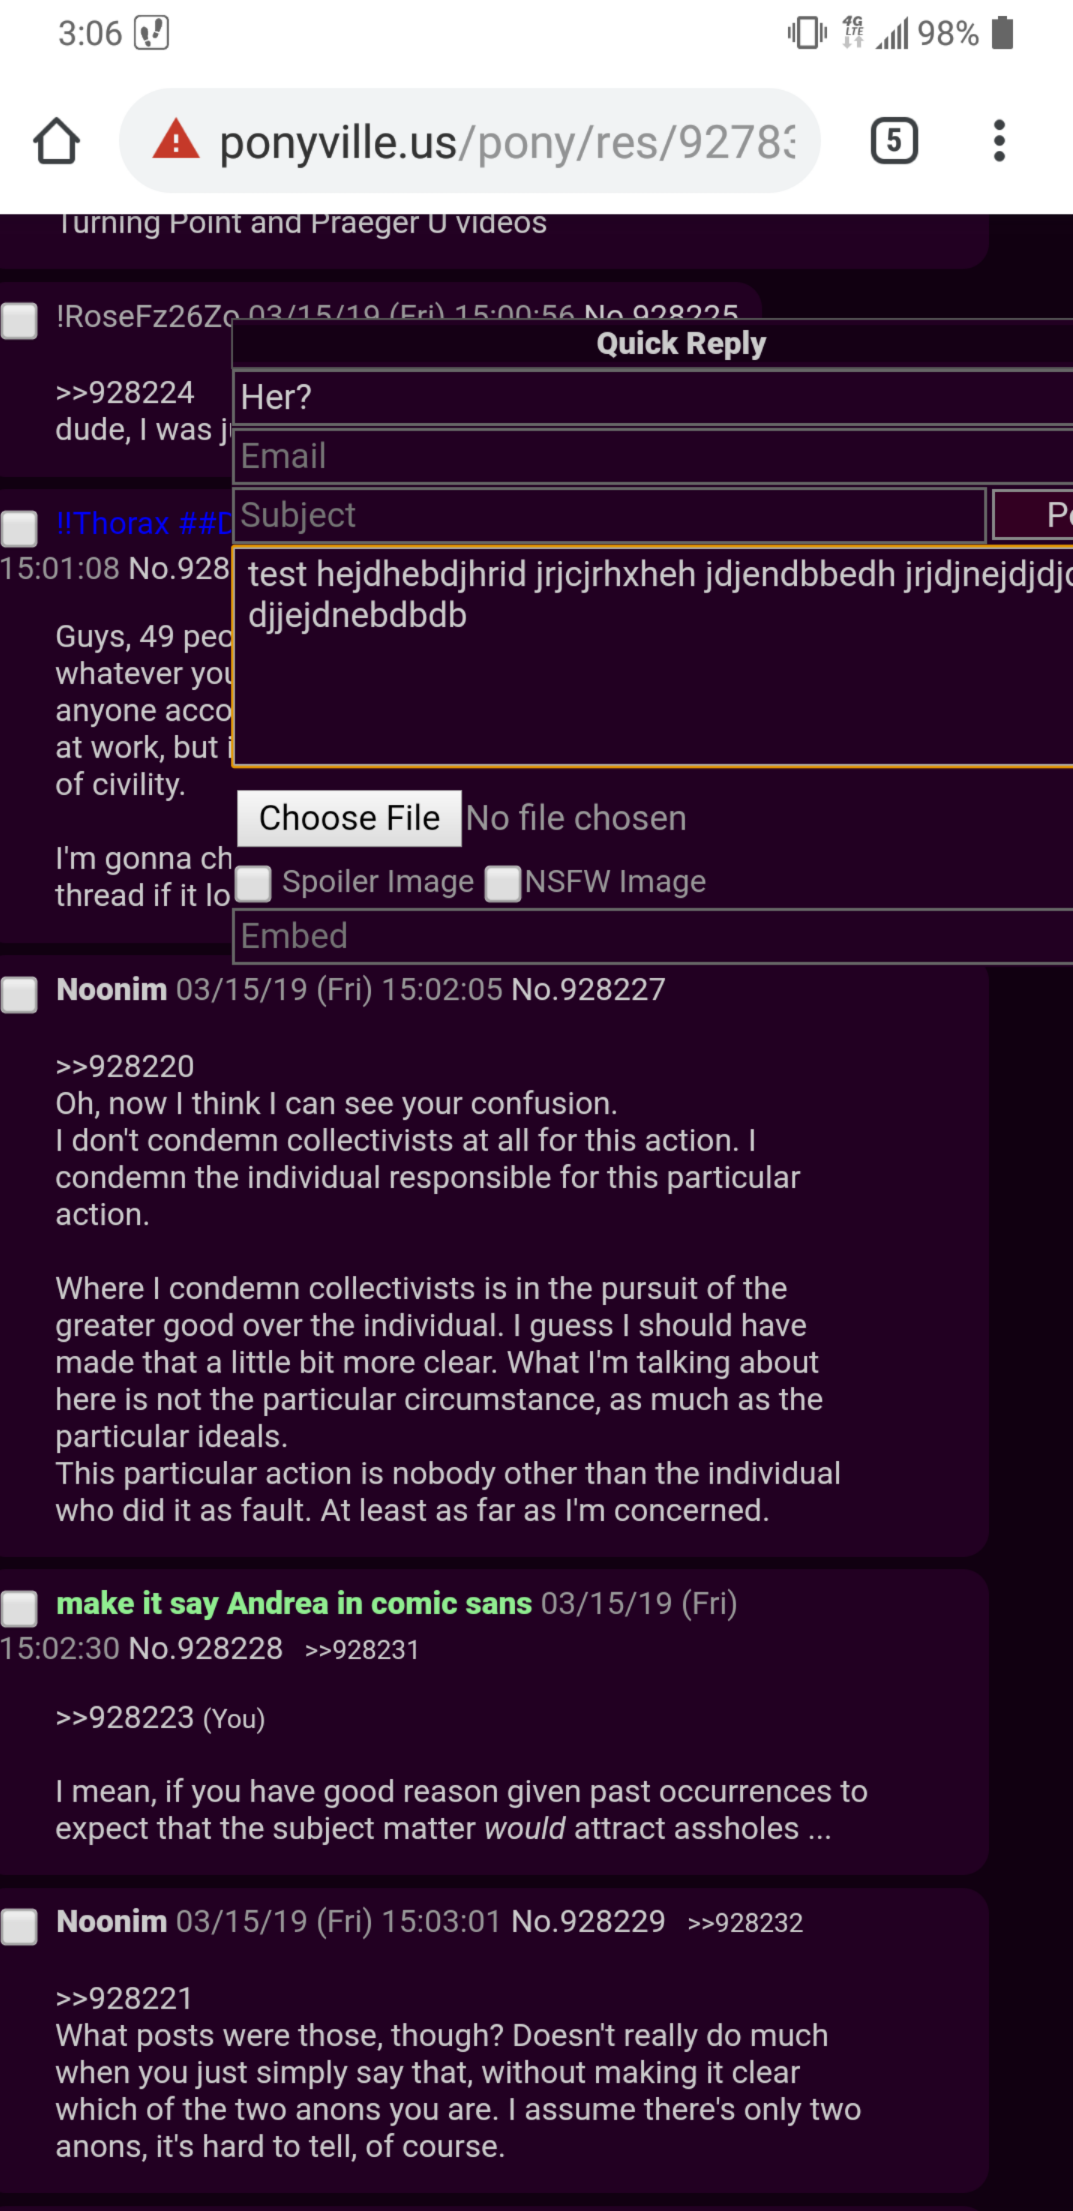Tap the notification icon beside the clock
This screenshot has height=2211, width=1073.
[x=151, y=33]
